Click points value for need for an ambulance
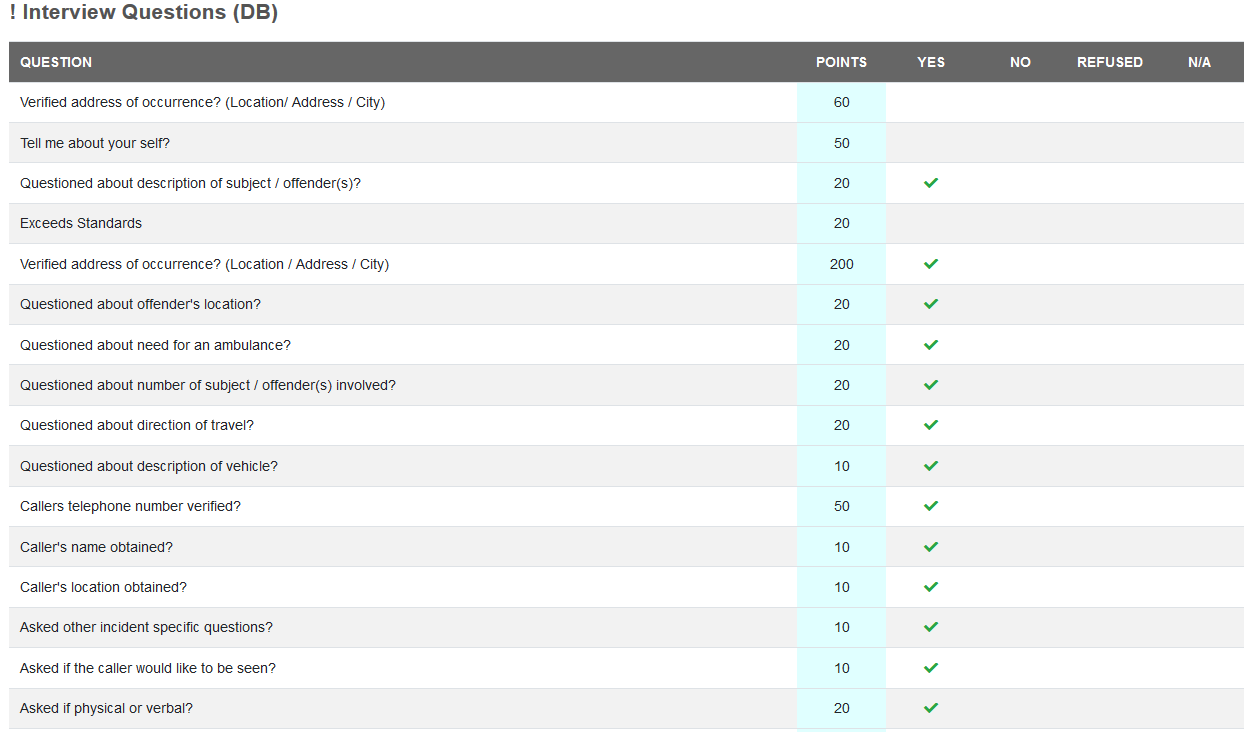Image resolution: width=1244 pixels, height=732 pixels. pos(842,345)
